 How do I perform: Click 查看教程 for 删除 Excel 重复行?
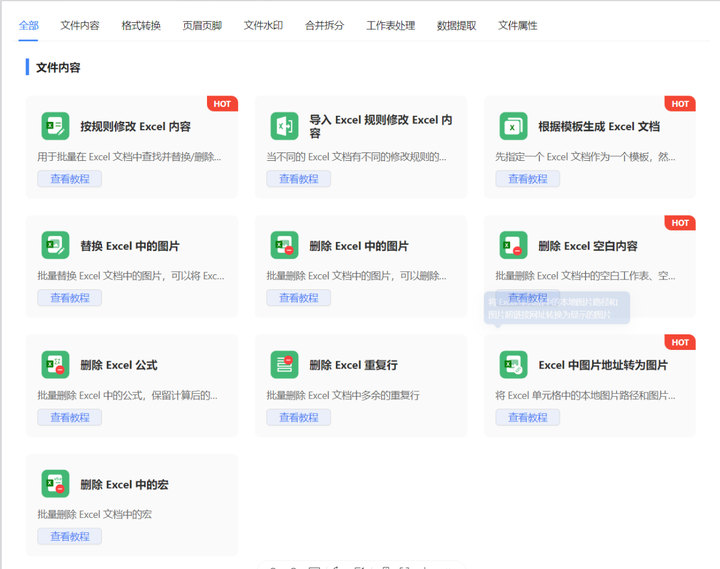298,417
